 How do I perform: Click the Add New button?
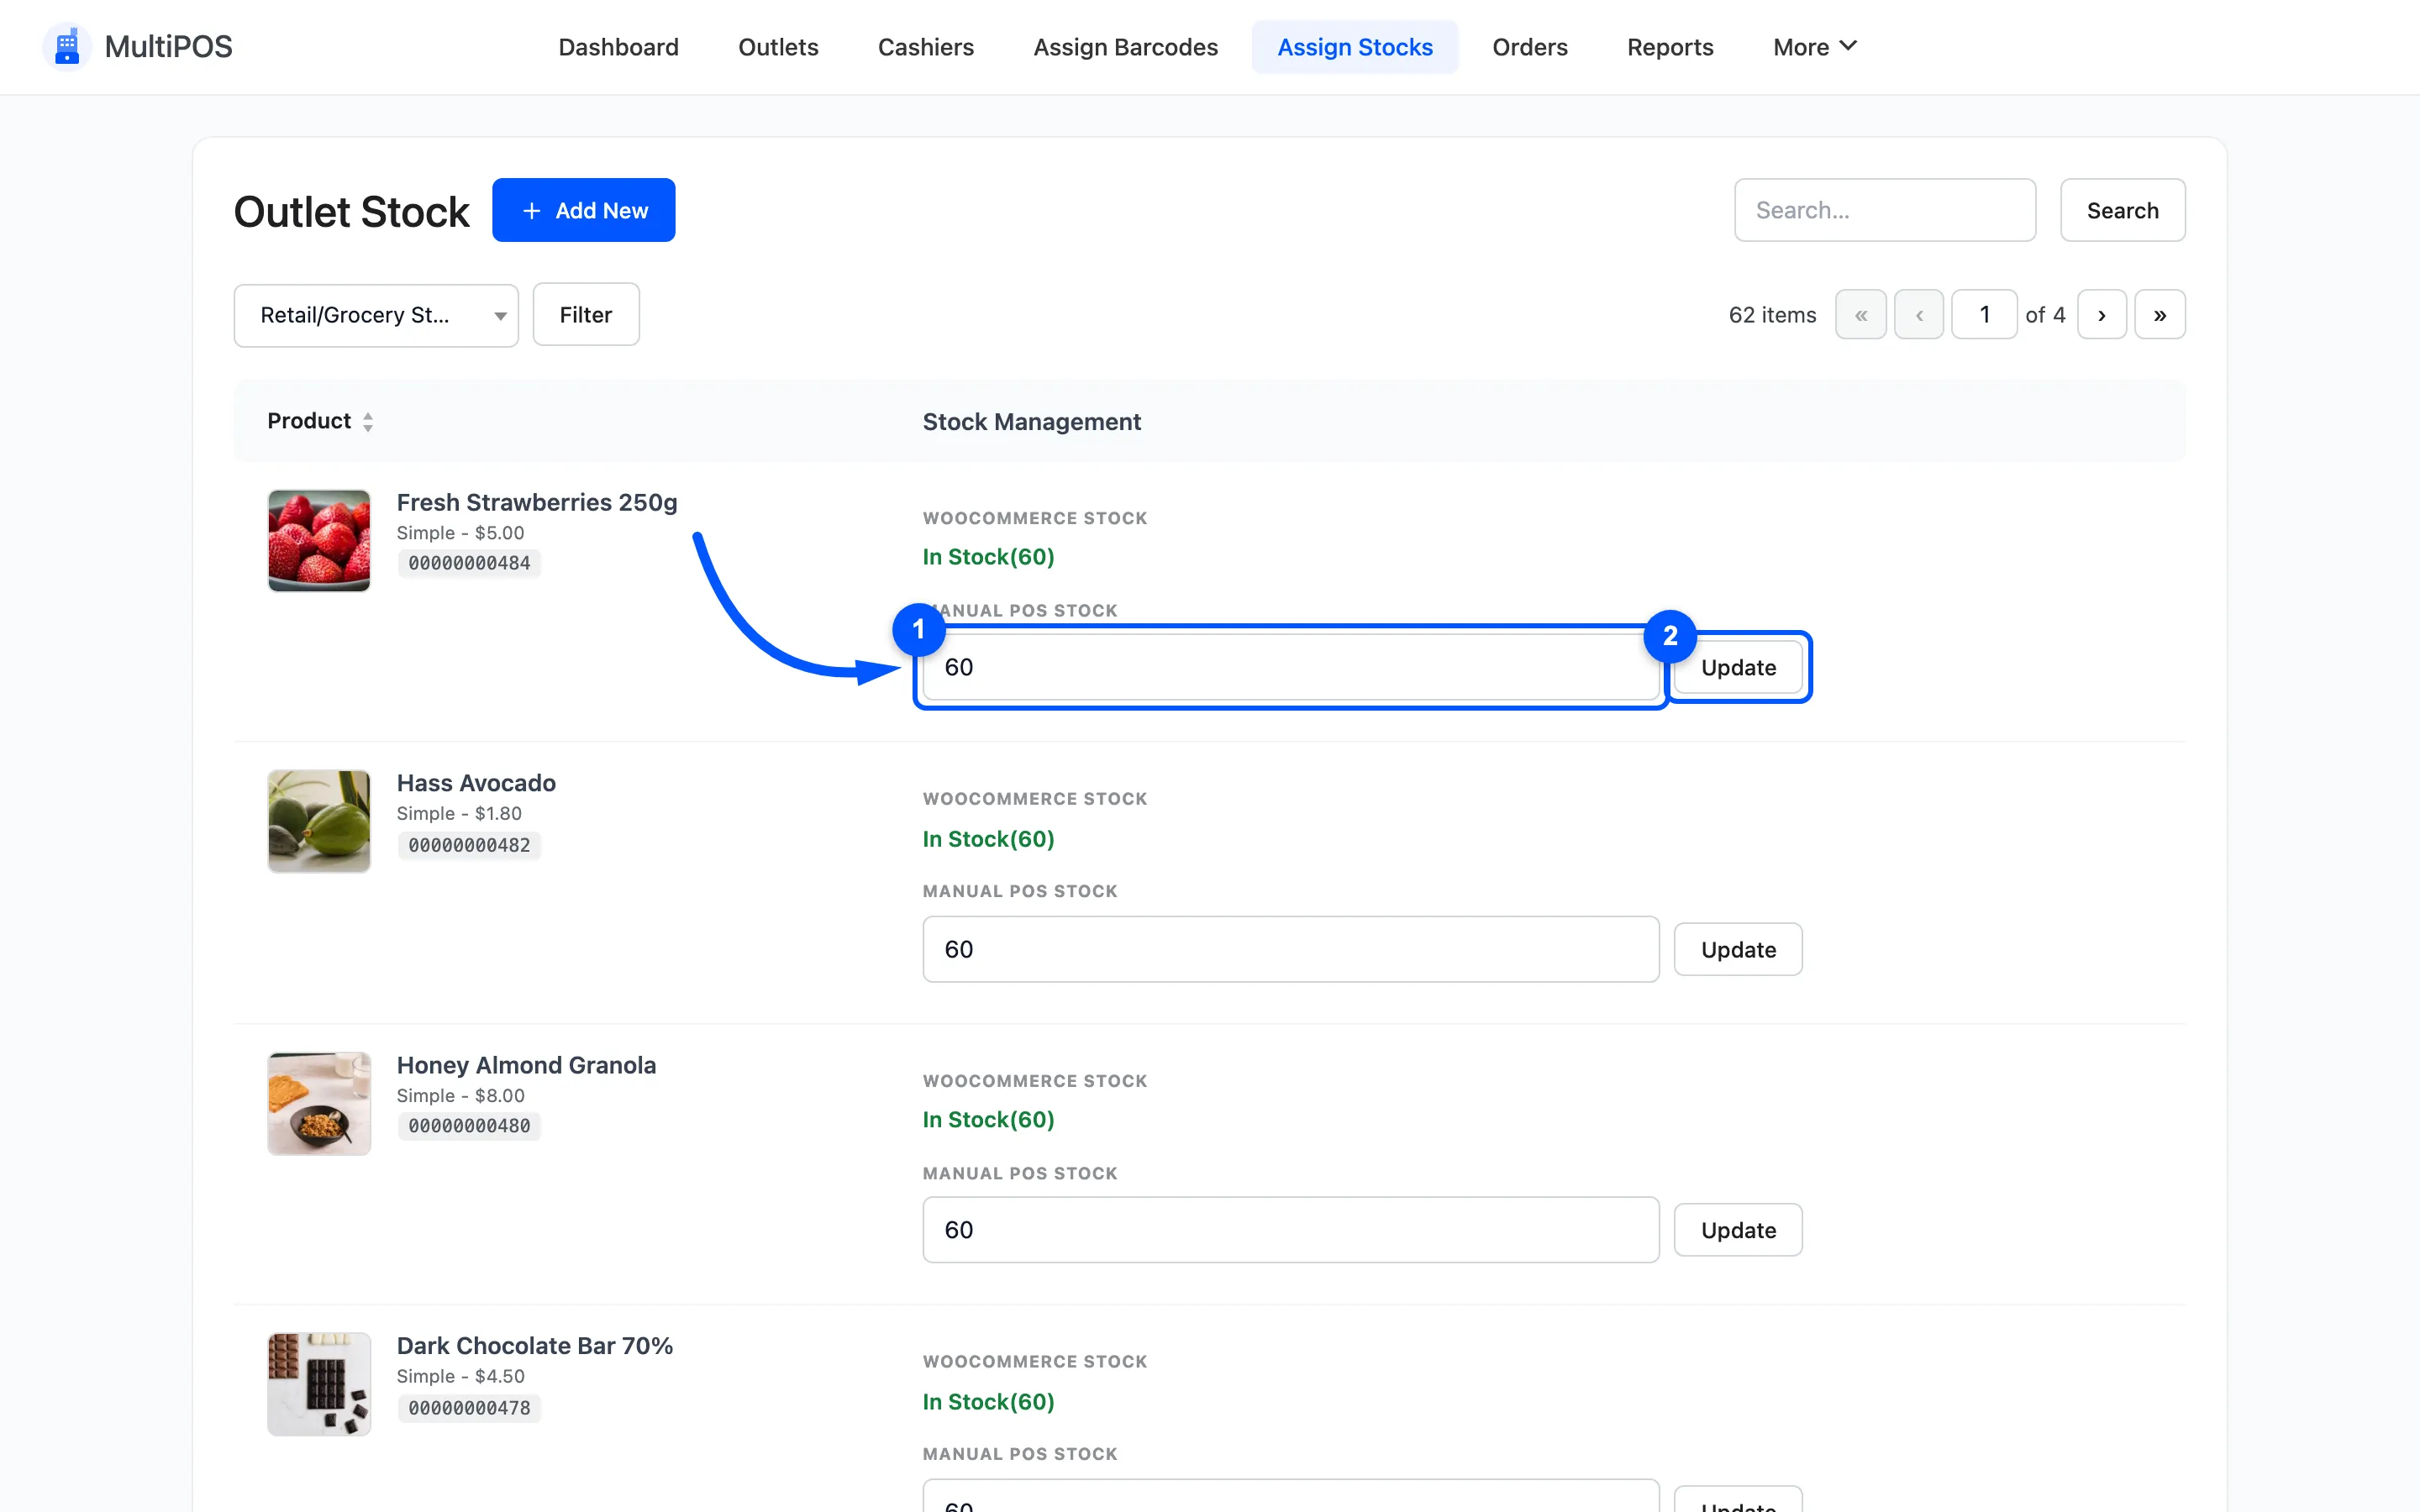[x=584, y=210]
